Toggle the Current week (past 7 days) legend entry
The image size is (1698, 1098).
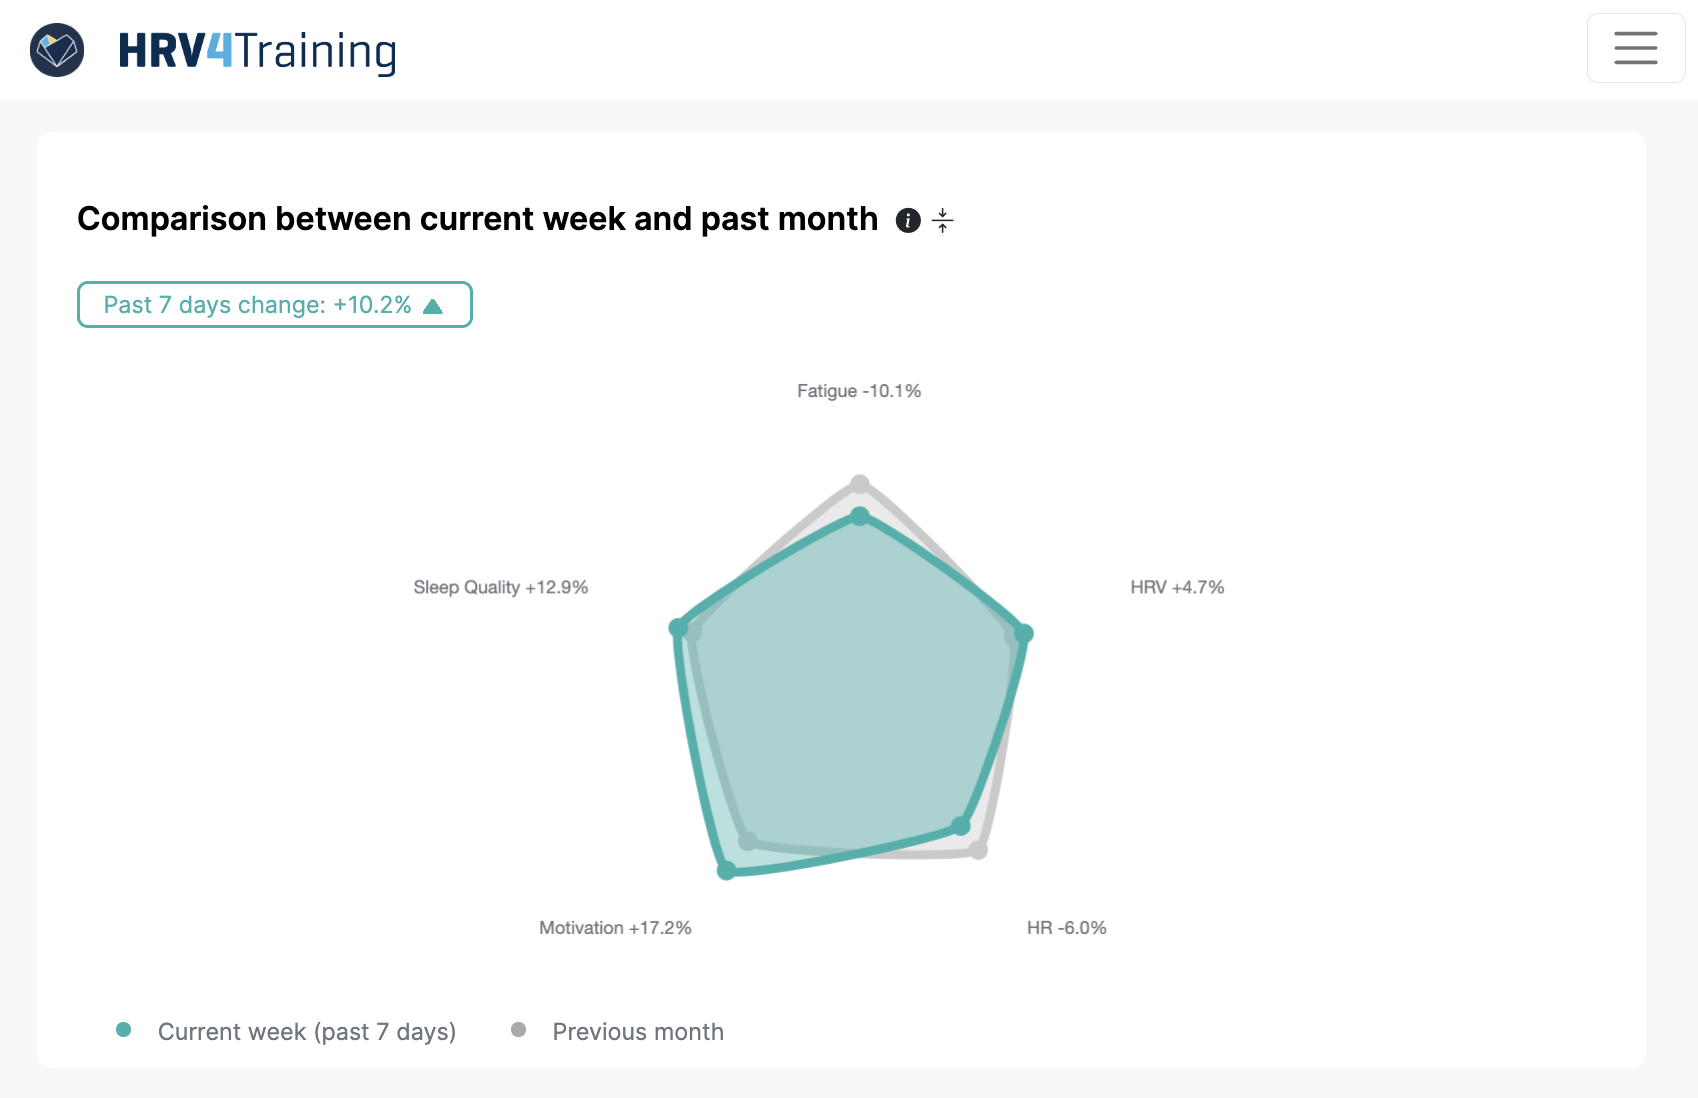pos(307,1031)
